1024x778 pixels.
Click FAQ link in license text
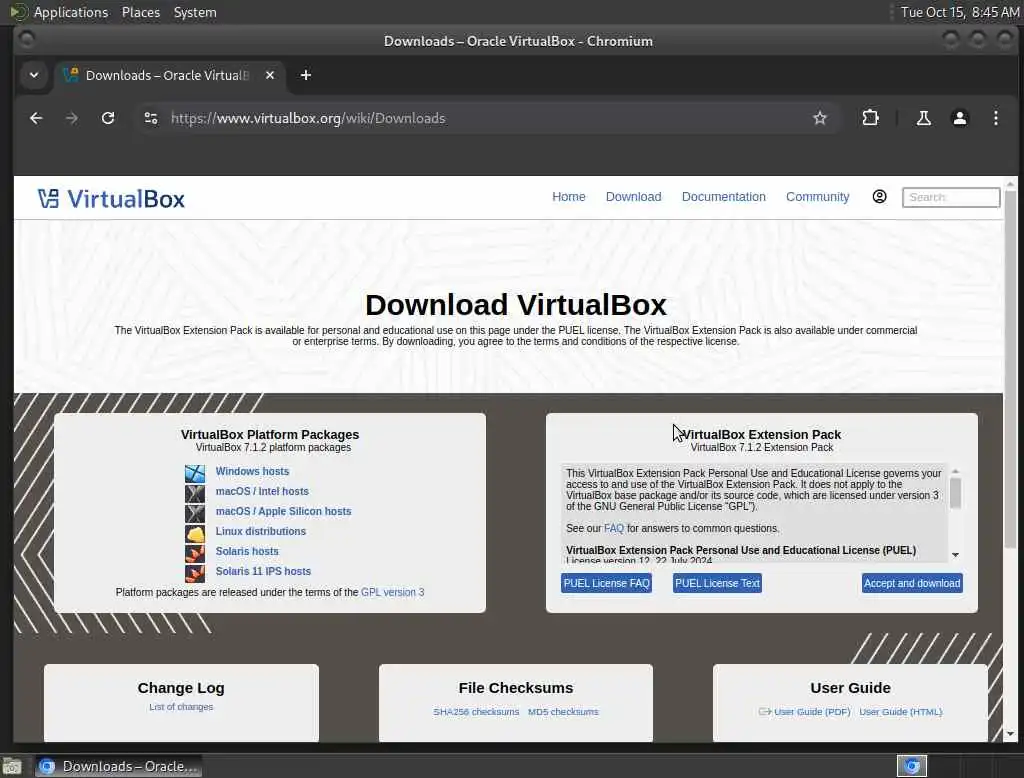[614, 528]
